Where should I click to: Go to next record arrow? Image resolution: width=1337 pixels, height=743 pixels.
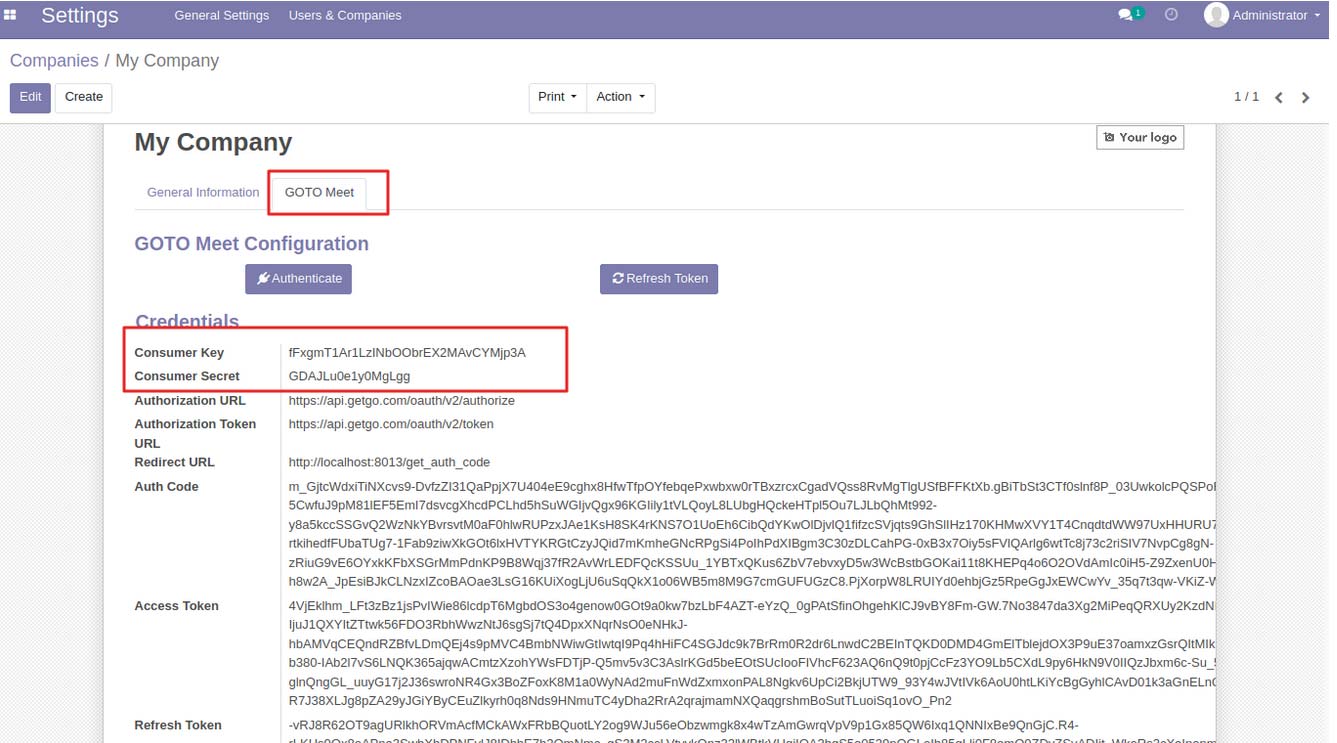point(1305,98)
